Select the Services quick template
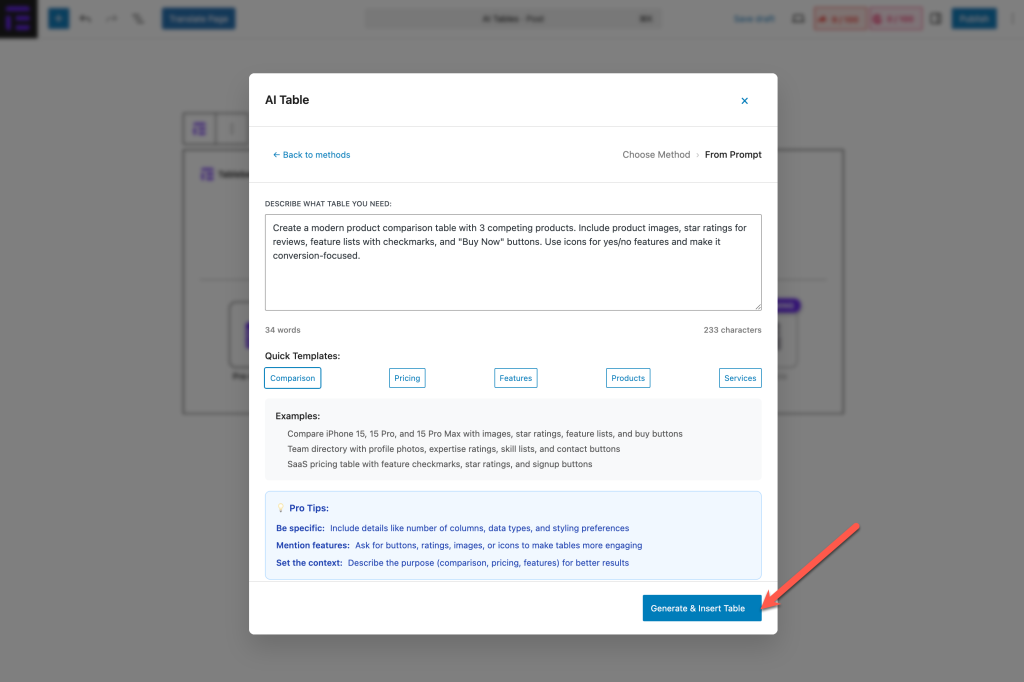 click(740, 378)
